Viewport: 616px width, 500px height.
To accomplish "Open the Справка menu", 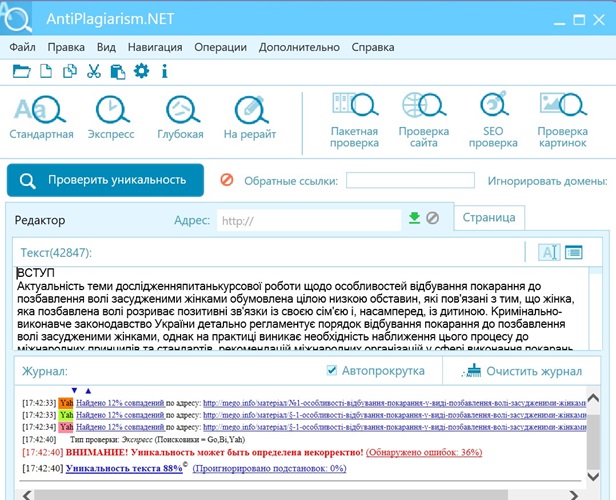I will tap(373, 47).
